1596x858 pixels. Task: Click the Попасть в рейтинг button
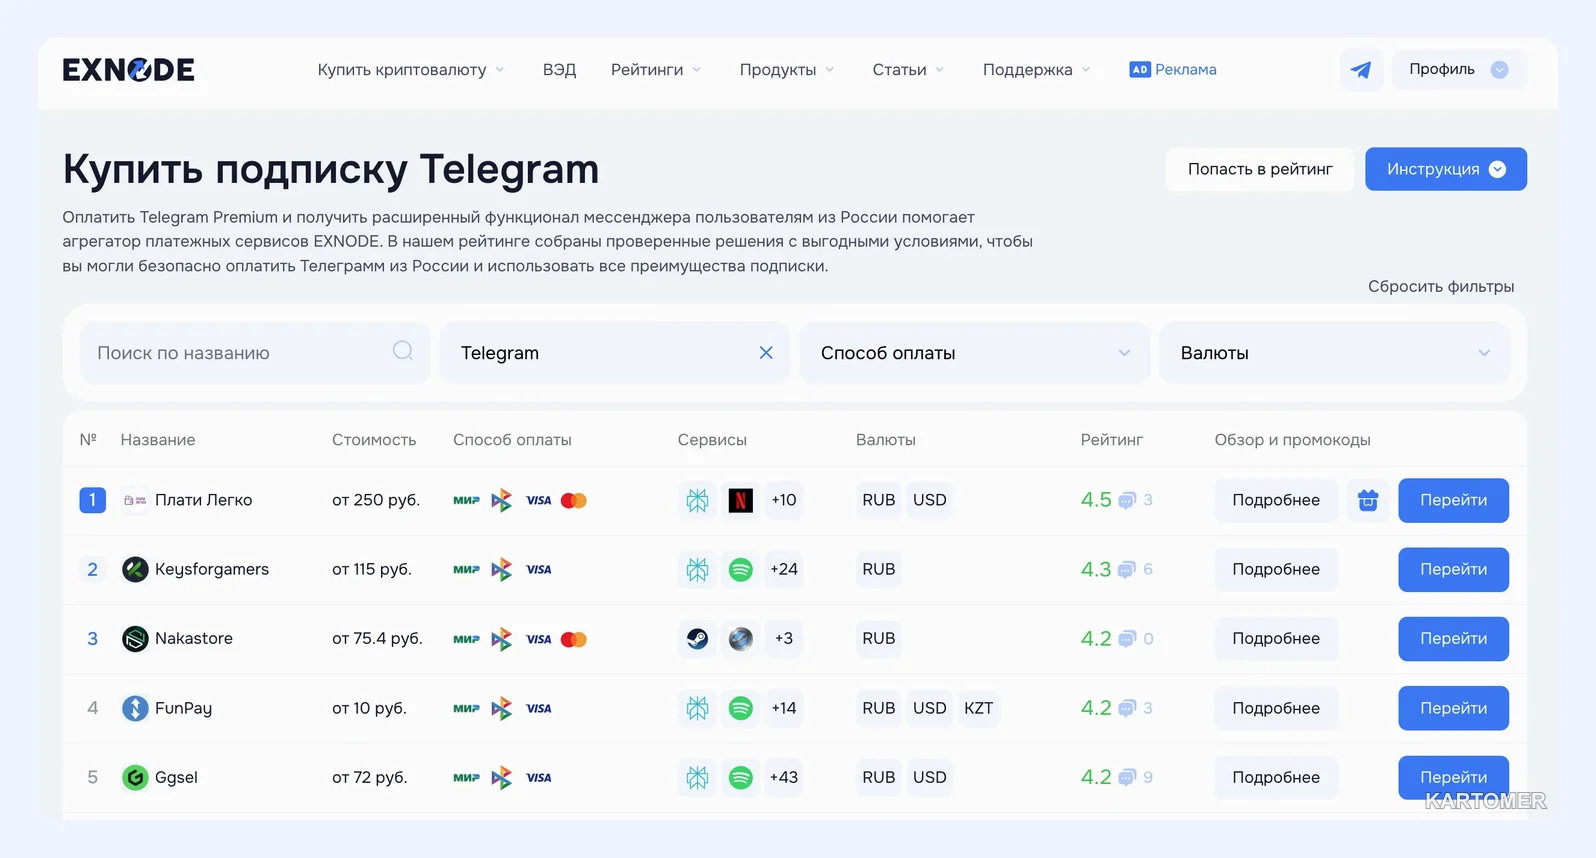tap(1260, 169)
